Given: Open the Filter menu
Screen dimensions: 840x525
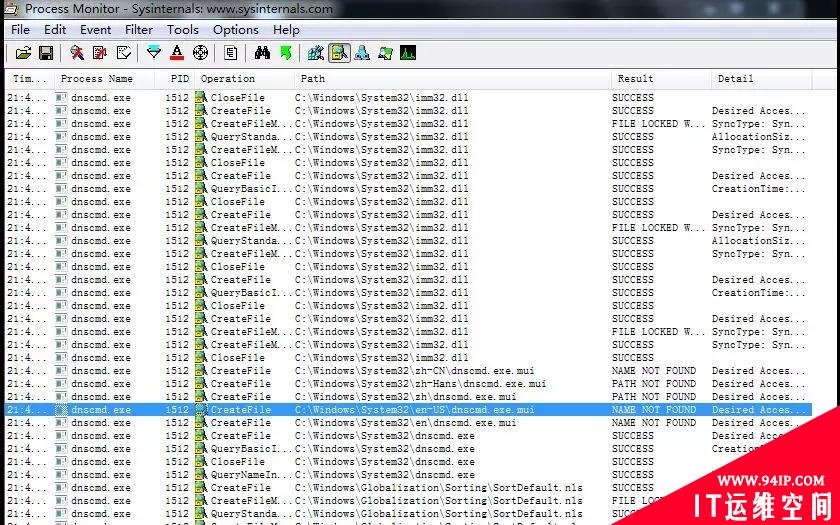Looking at the screenshot, I should 139,30.
